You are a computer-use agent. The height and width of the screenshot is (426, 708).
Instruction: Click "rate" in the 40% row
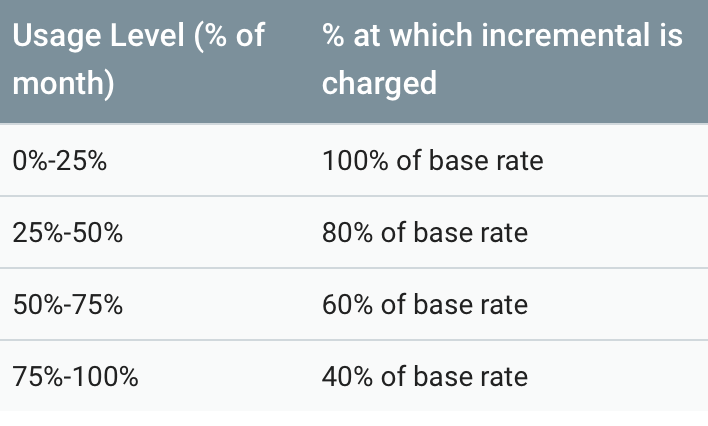pos(504,377)
